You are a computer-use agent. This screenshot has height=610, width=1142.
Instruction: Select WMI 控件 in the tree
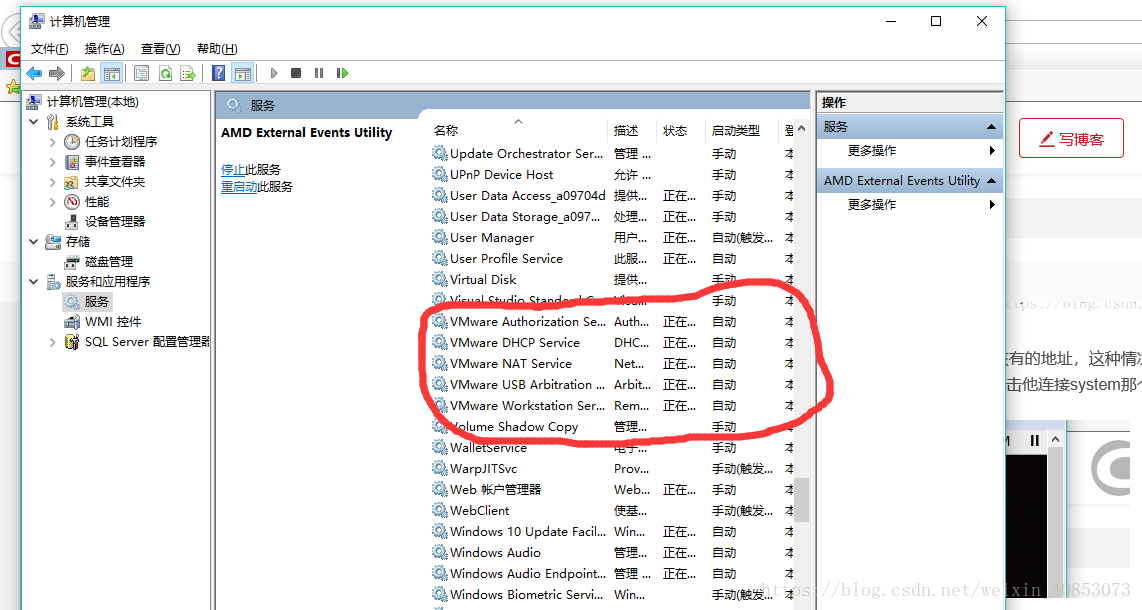(x=113, y=322)
